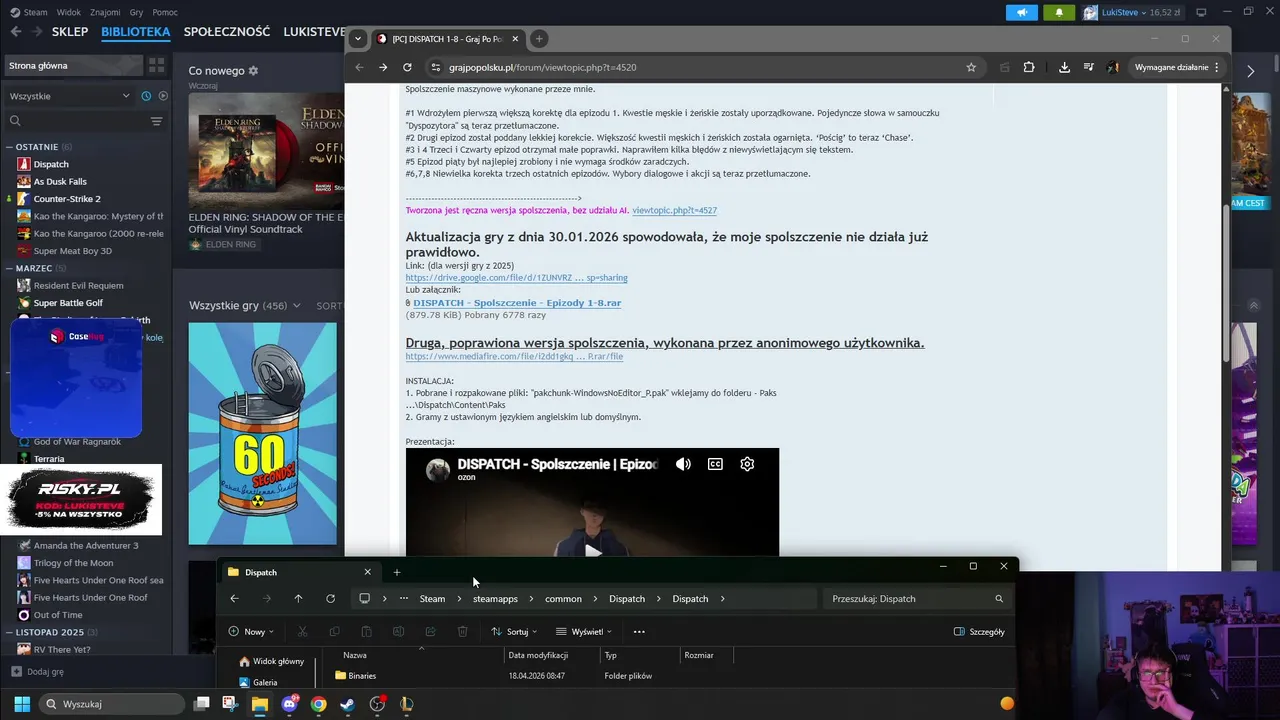Open Steam library advanced filter options
Image resolution: width=1280 pixels, height=720 pixels.
point(156,121)
